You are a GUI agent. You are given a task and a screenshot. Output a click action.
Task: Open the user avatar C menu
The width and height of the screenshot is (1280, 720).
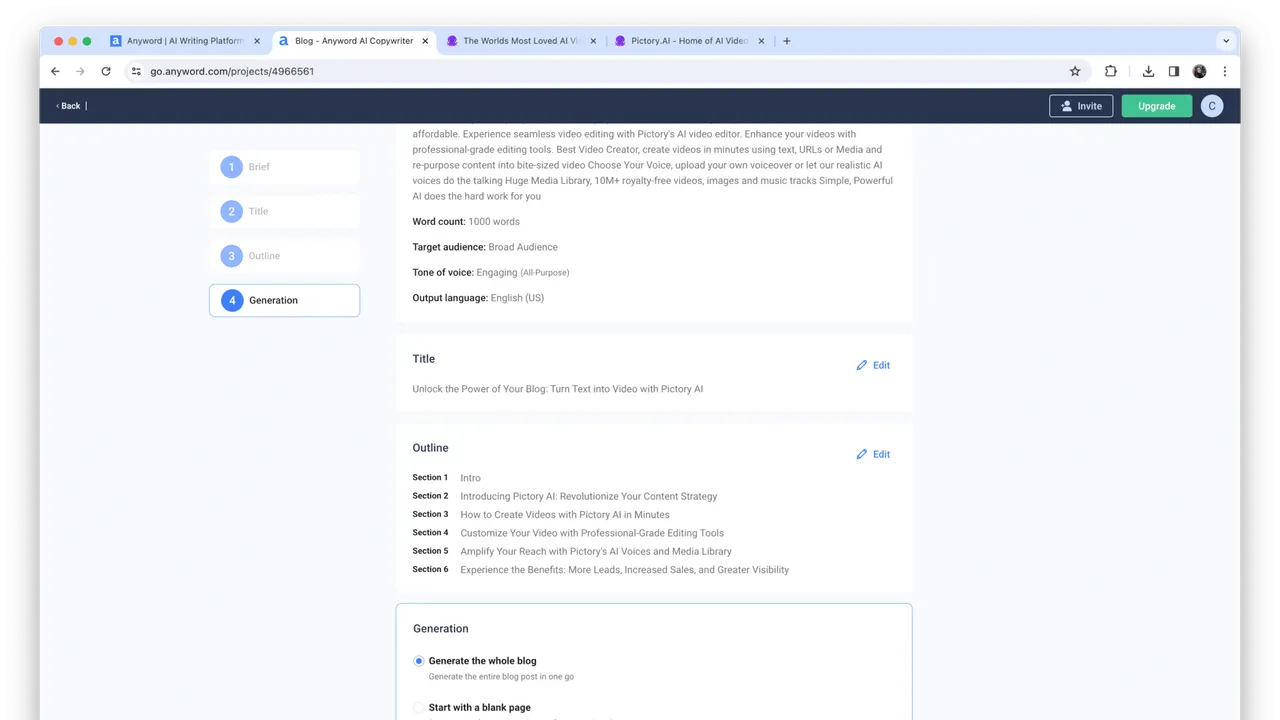1212,106
